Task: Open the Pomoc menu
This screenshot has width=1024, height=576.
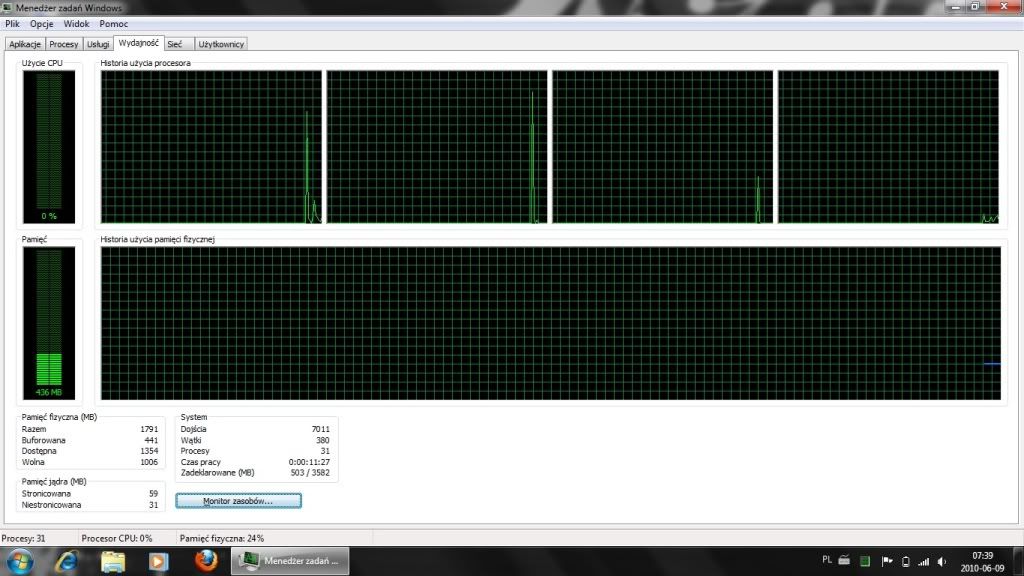Action: click(x=114, y=24)
